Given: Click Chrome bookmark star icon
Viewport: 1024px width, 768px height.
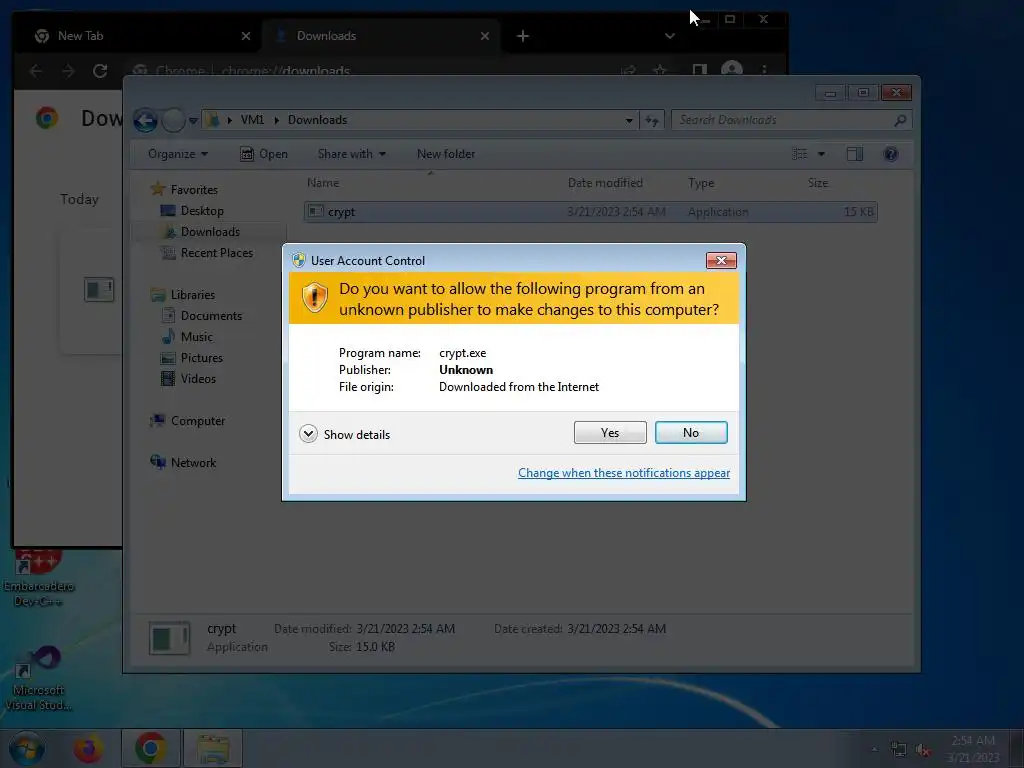Looking at the screenshot, I should [x=660, y=70].
